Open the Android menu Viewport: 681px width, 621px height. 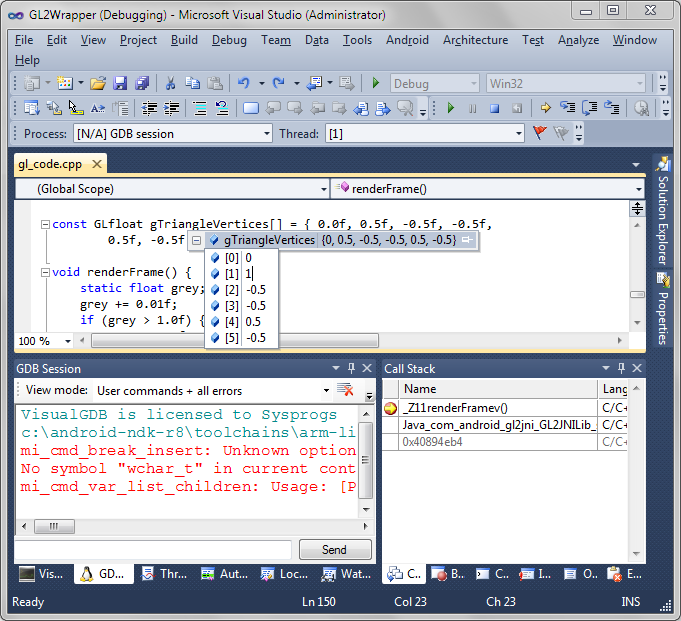pos(407,40)
